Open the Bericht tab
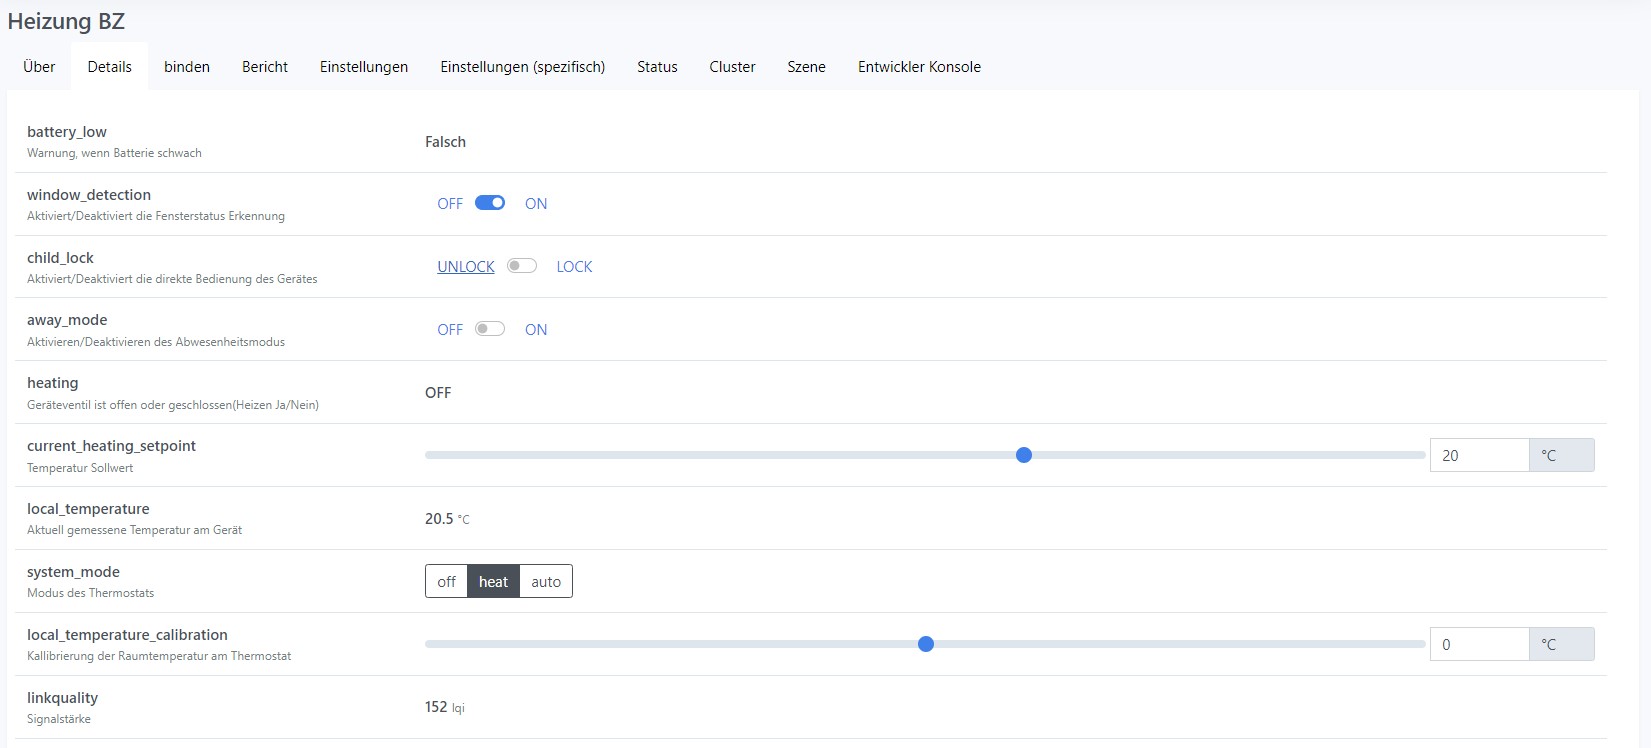Screen dimensions: 1651x748 (x=265, y=67)
